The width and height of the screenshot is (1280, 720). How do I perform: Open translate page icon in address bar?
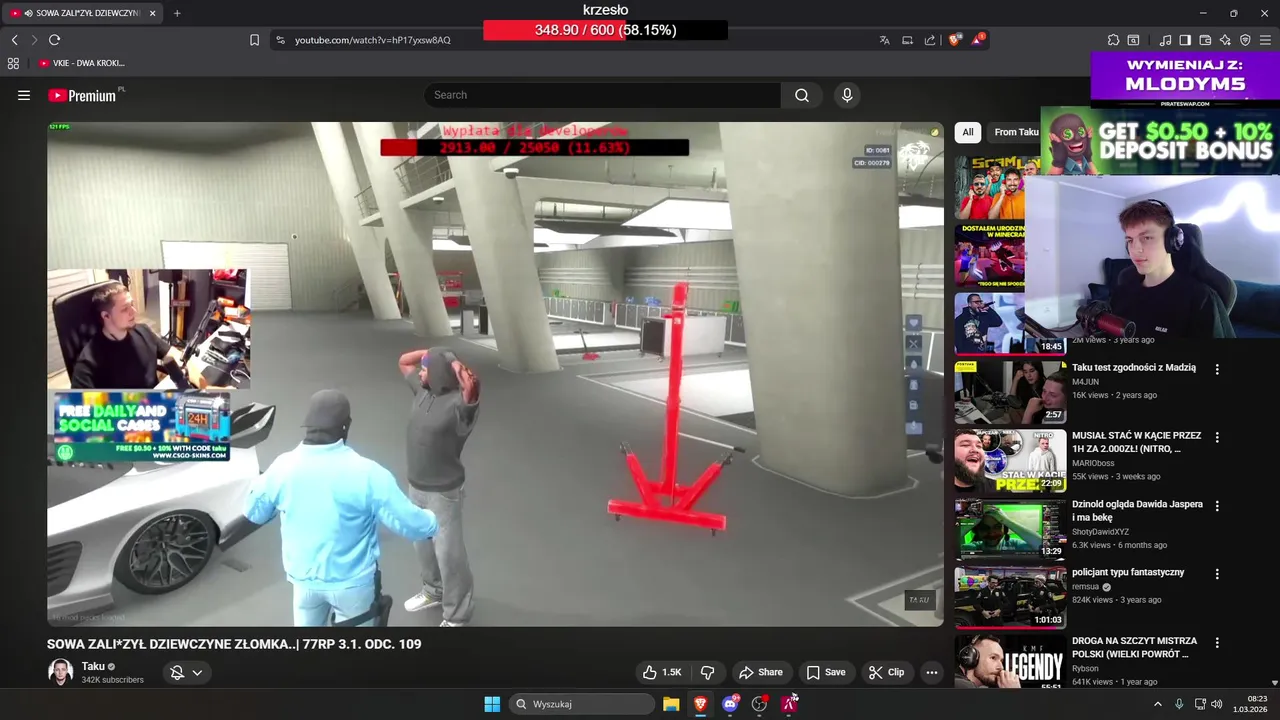pyautogui.click(x=884, y=40)
